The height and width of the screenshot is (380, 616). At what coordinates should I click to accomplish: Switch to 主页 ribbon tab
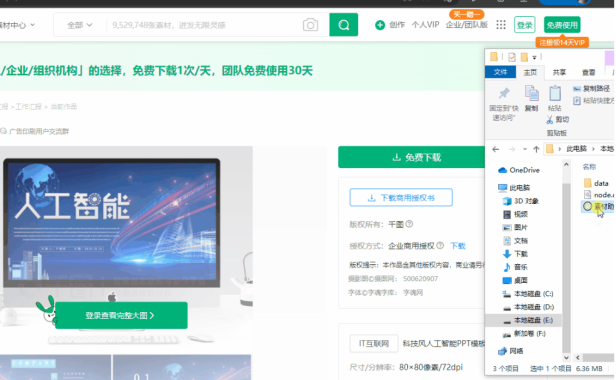click(x=530, y=72)
